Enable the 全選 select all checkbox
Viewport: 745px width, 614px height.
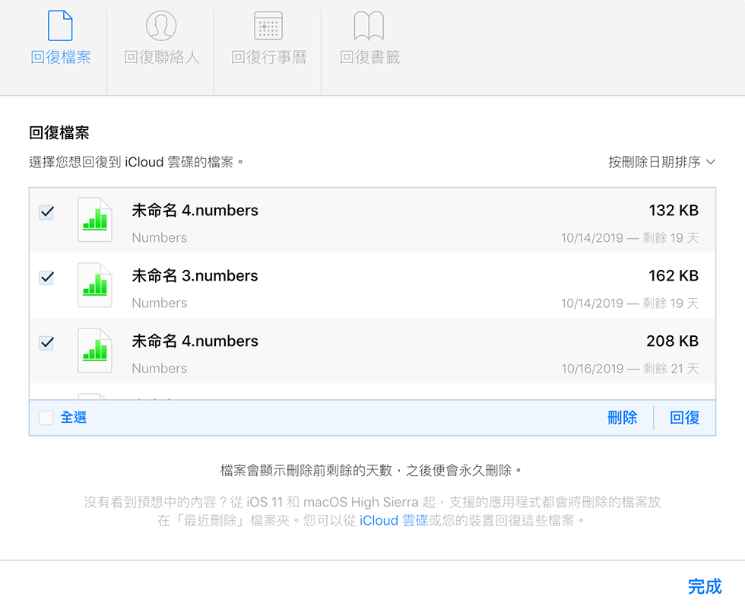[47, 418]
